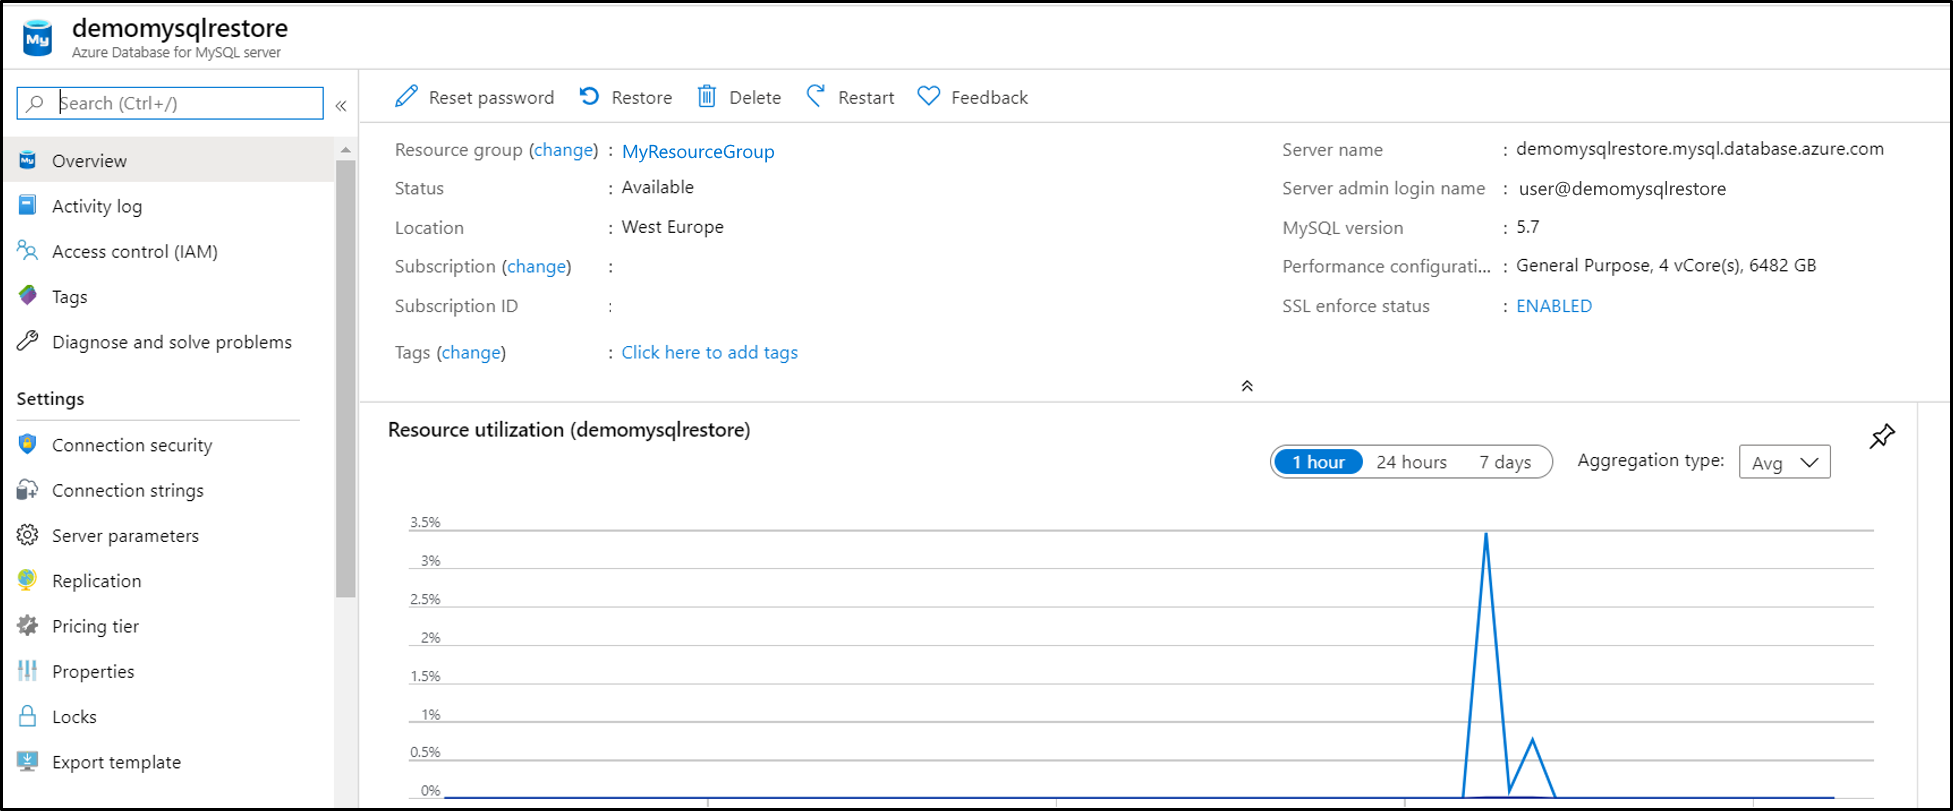The width and height of the screenshot is (1953, 811).
Task: Click the Reset password pencil icon
Action: (406, 96)
